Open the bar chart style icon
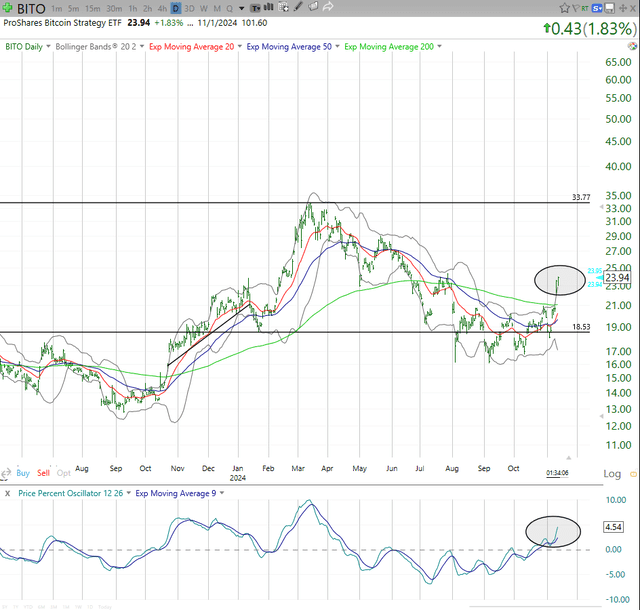 click(x=269, y=7)
